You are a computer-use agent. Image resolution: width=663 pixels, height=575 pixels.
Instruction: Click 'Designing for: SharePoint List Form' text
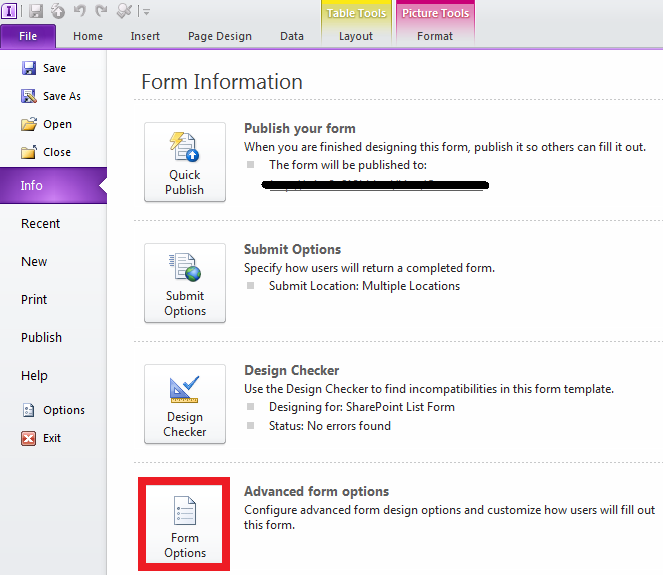tap(362, 407)
